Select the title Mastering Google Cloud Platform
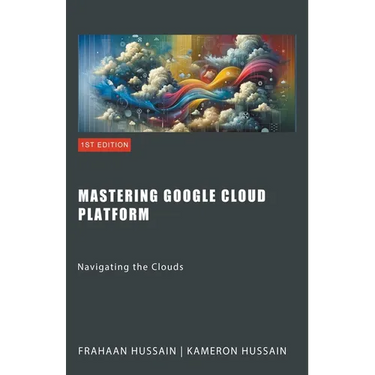375x375 pixels. click(172, 205)
